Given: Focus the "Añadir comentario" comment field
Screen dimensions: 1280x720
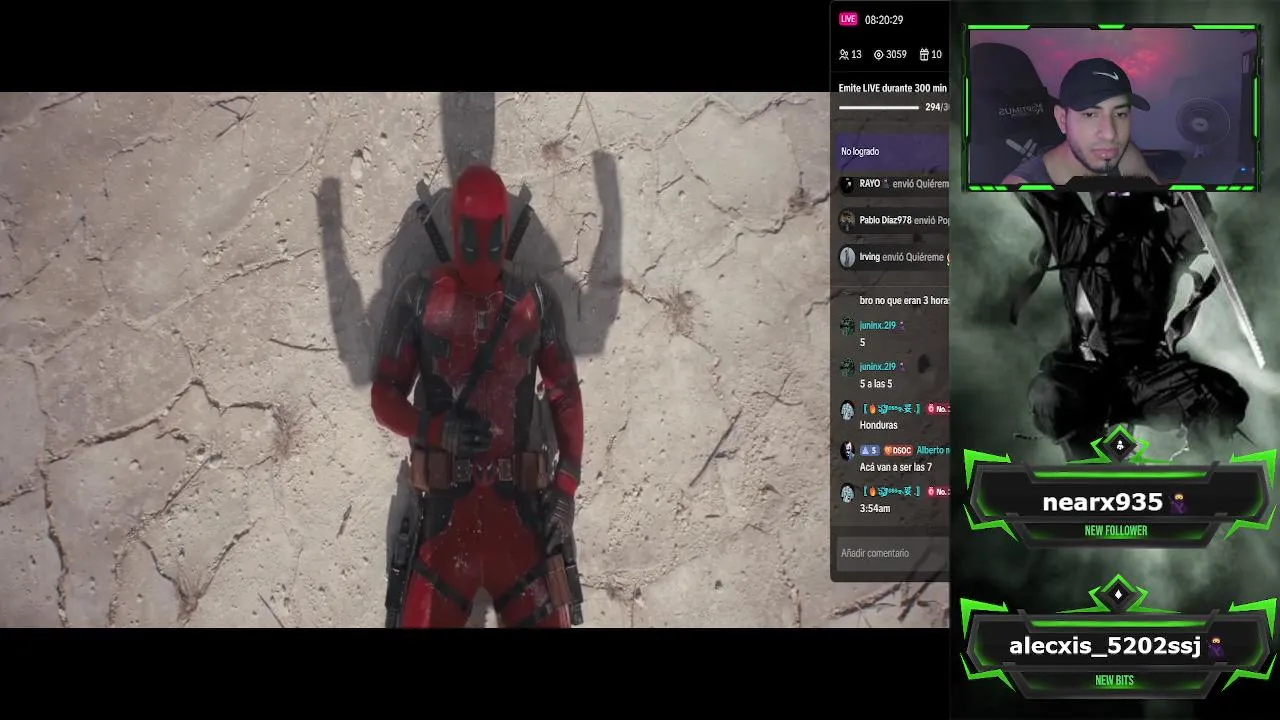Looking at the screenshot, I should (890, 553).
